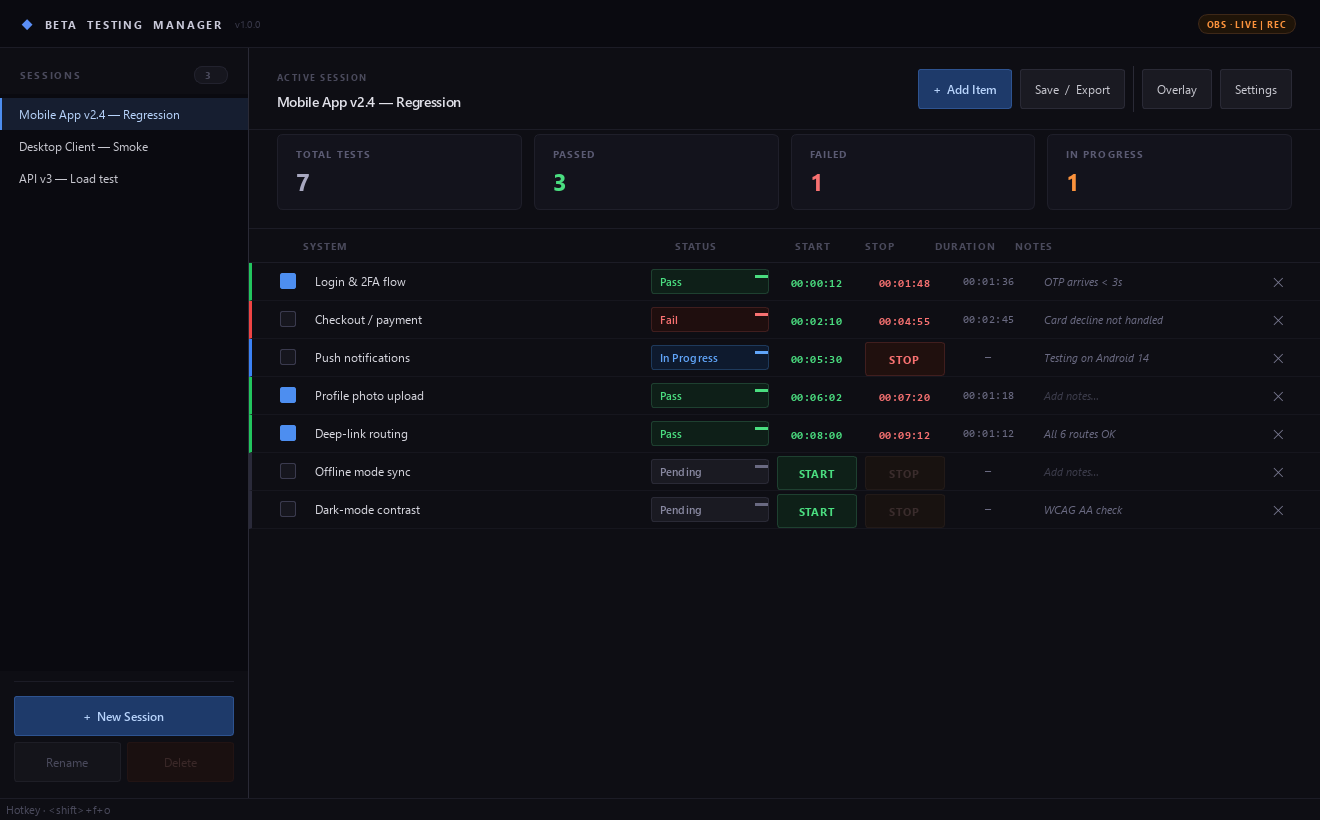Open the Overlay view
The height and width of the screenshot is (820, 1320).
tap(1177, 89)
